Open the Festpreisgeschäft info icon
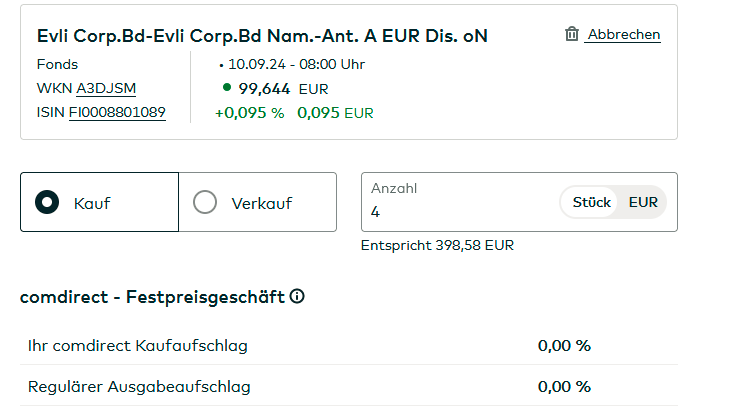 pyautogui.click(x=297, y=297)
